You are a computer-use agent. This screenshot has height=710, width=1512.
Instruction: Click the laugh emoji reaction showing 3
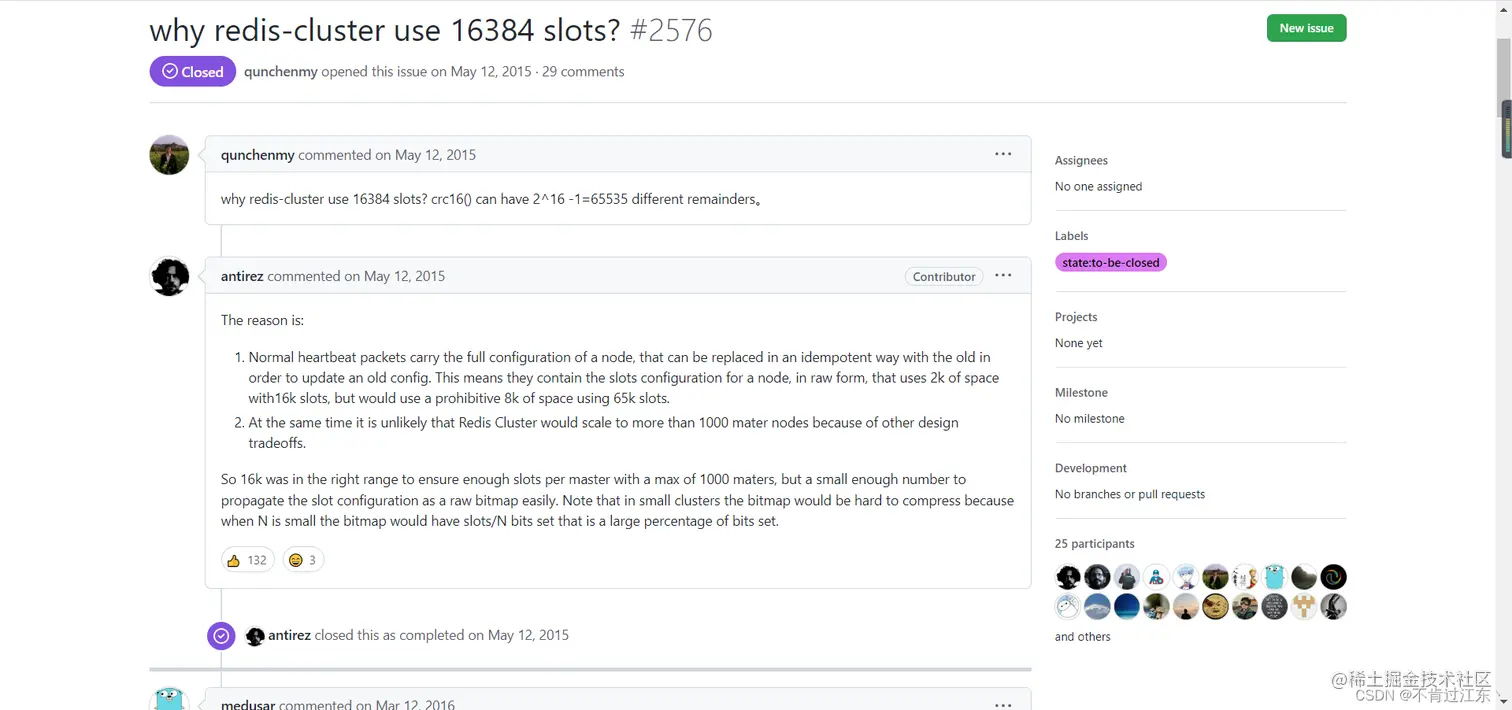[303, 560]
